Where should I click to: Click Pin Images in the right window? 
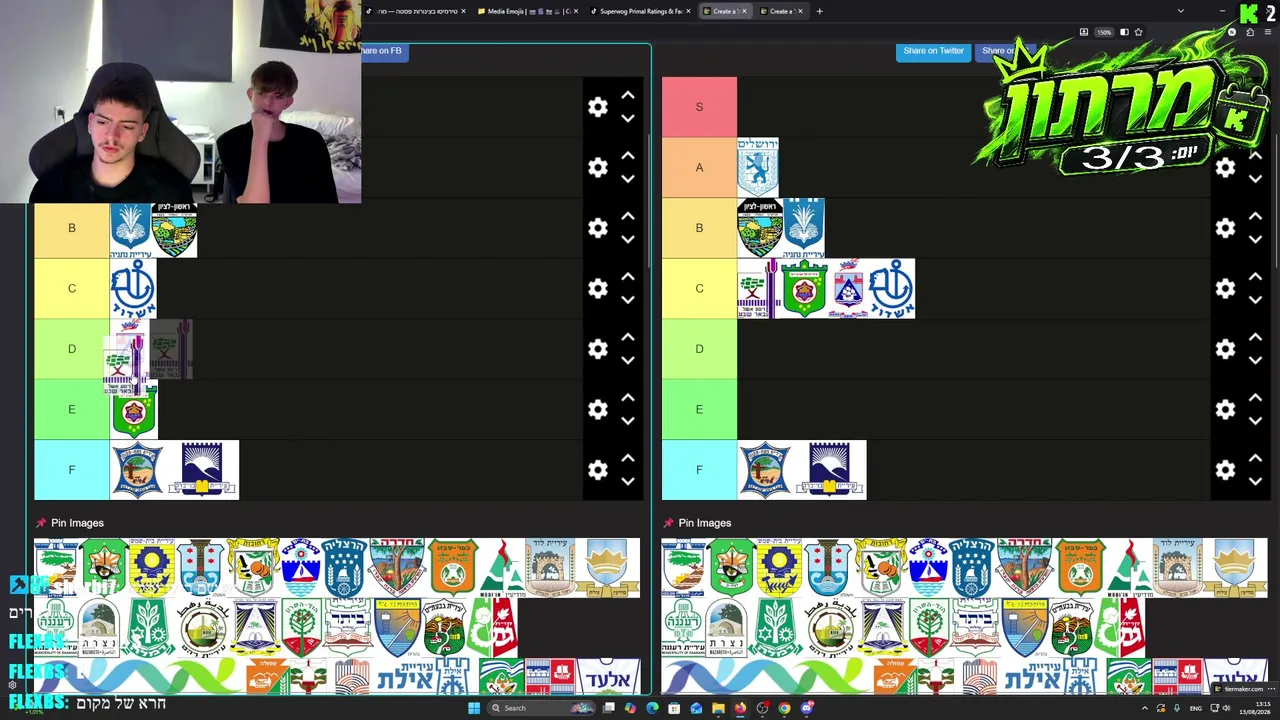[704, 523]
